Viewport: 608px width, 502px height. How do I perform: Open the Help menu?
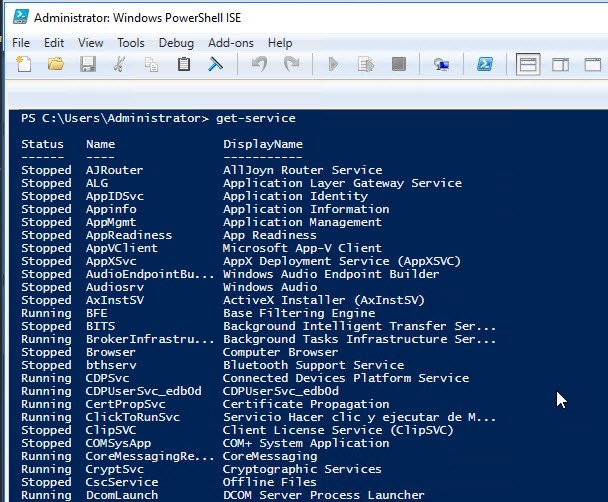click(280, 43)
